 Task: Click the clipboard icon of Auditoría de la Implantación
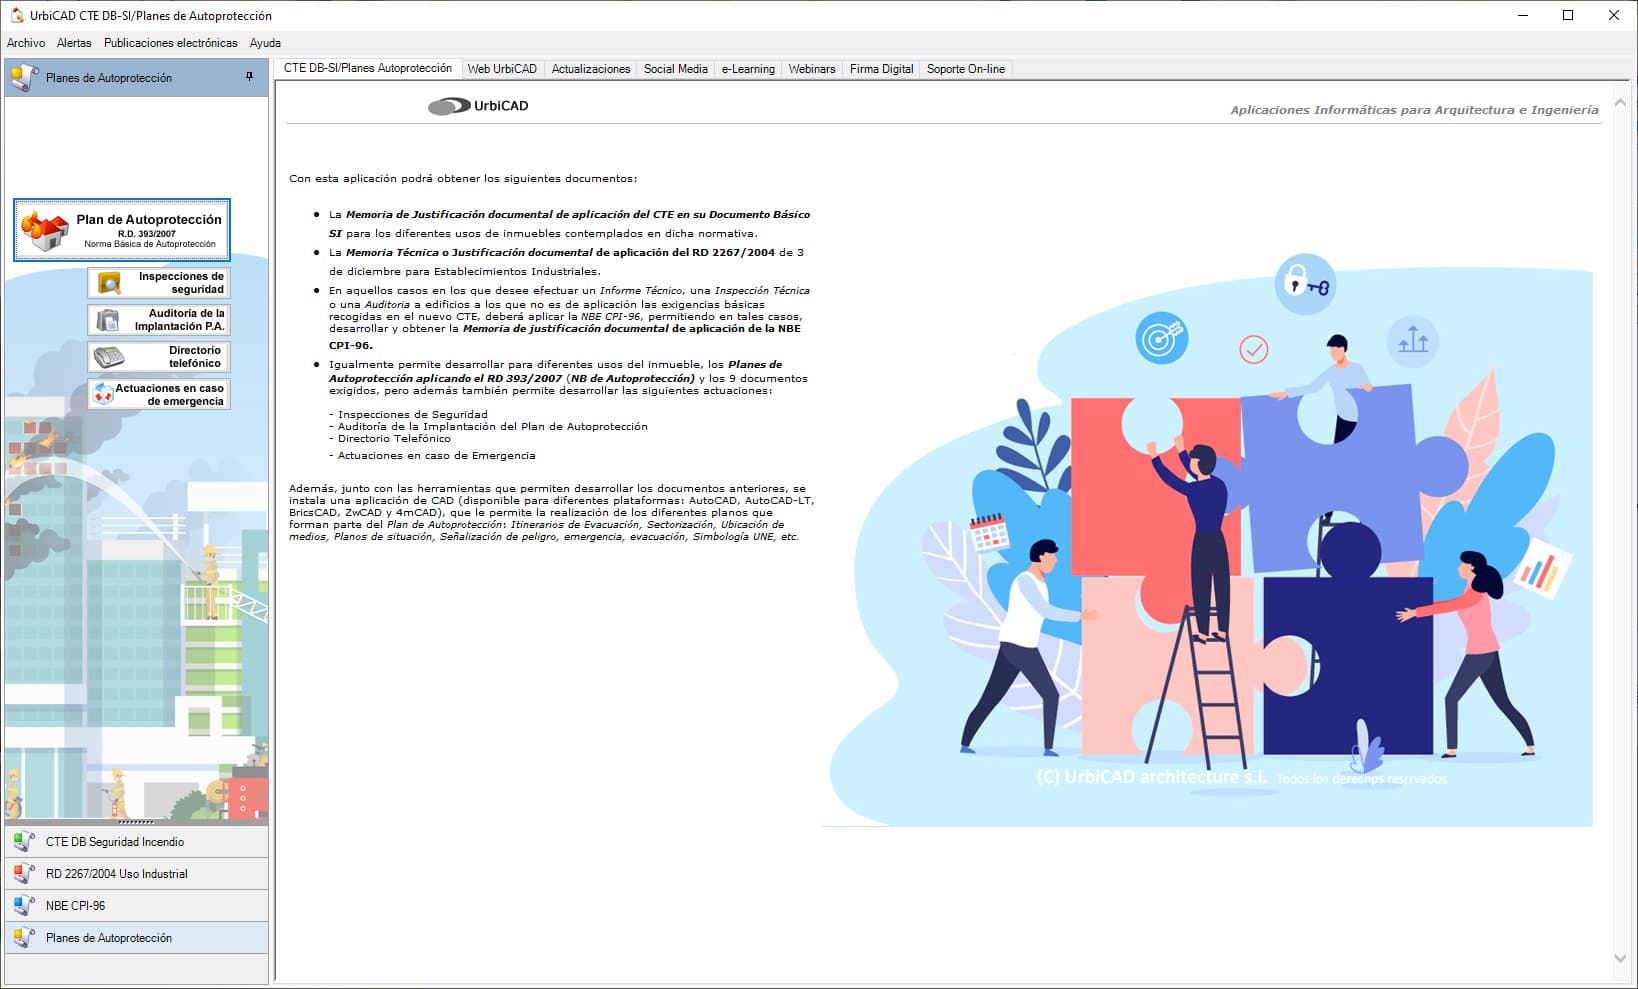(x=107, y=320)
